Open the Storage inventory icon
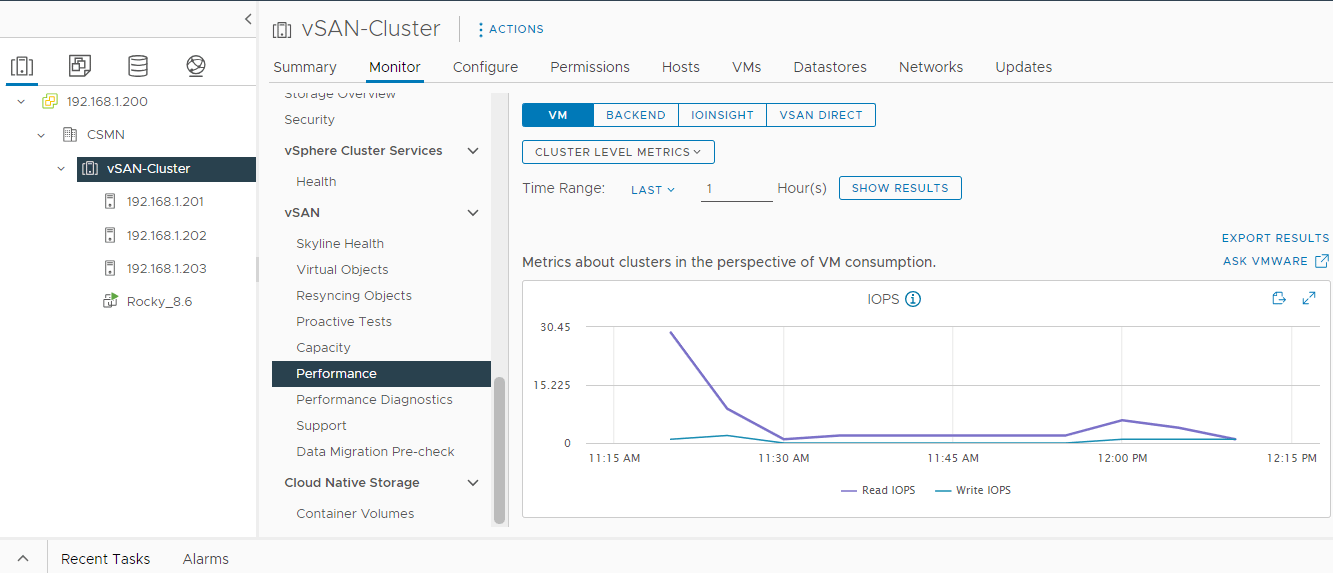Screen dimensions: 1333x573 click(138, 66)
